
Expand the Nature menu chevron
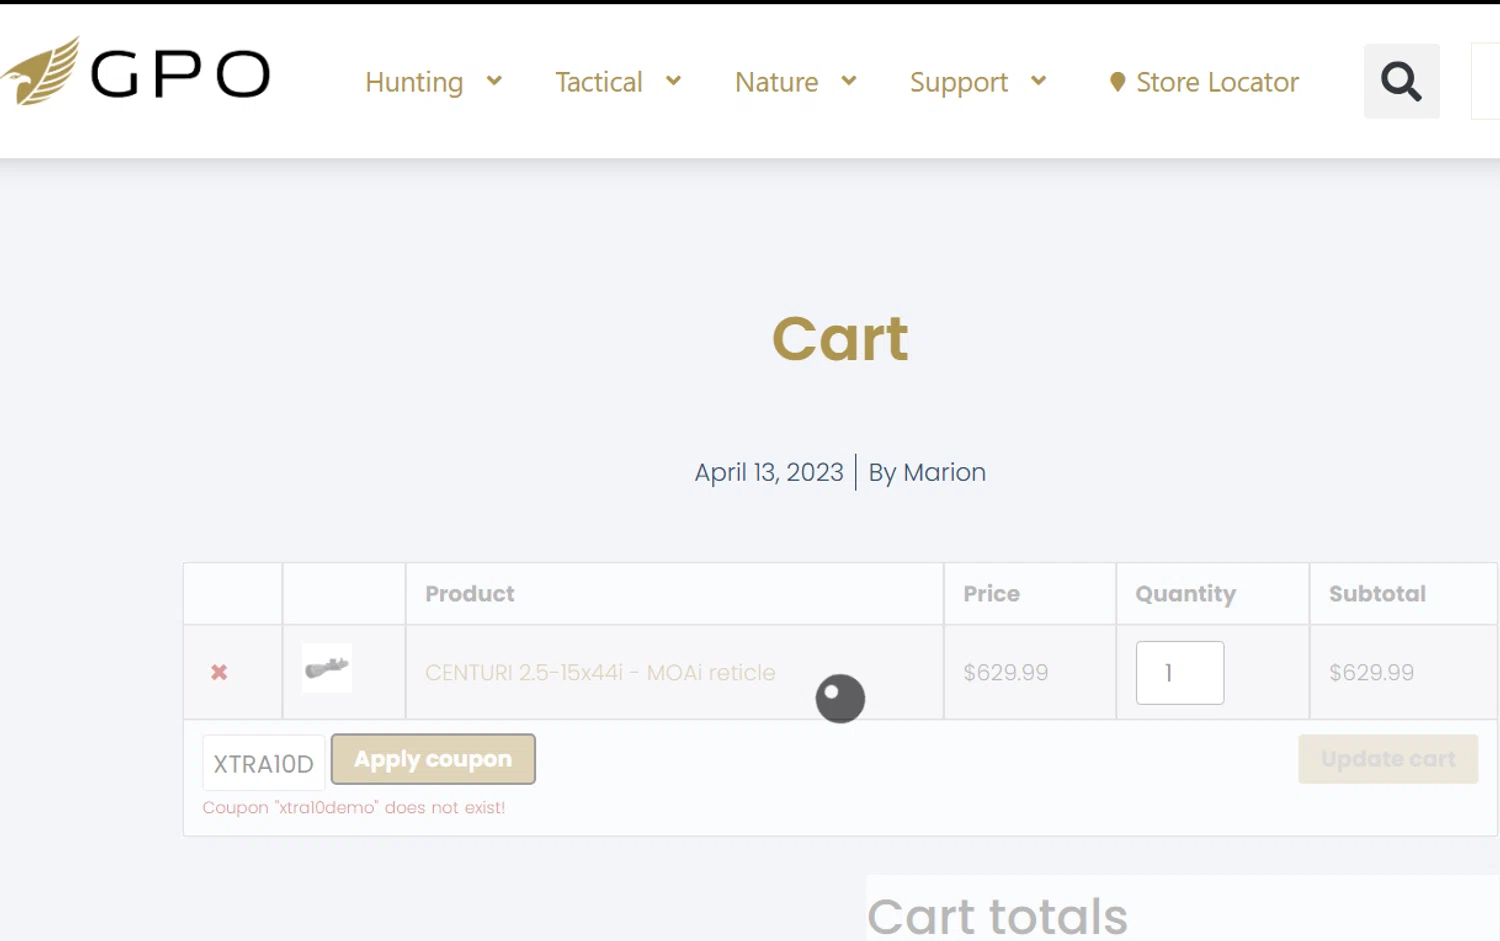pos(849,81)
